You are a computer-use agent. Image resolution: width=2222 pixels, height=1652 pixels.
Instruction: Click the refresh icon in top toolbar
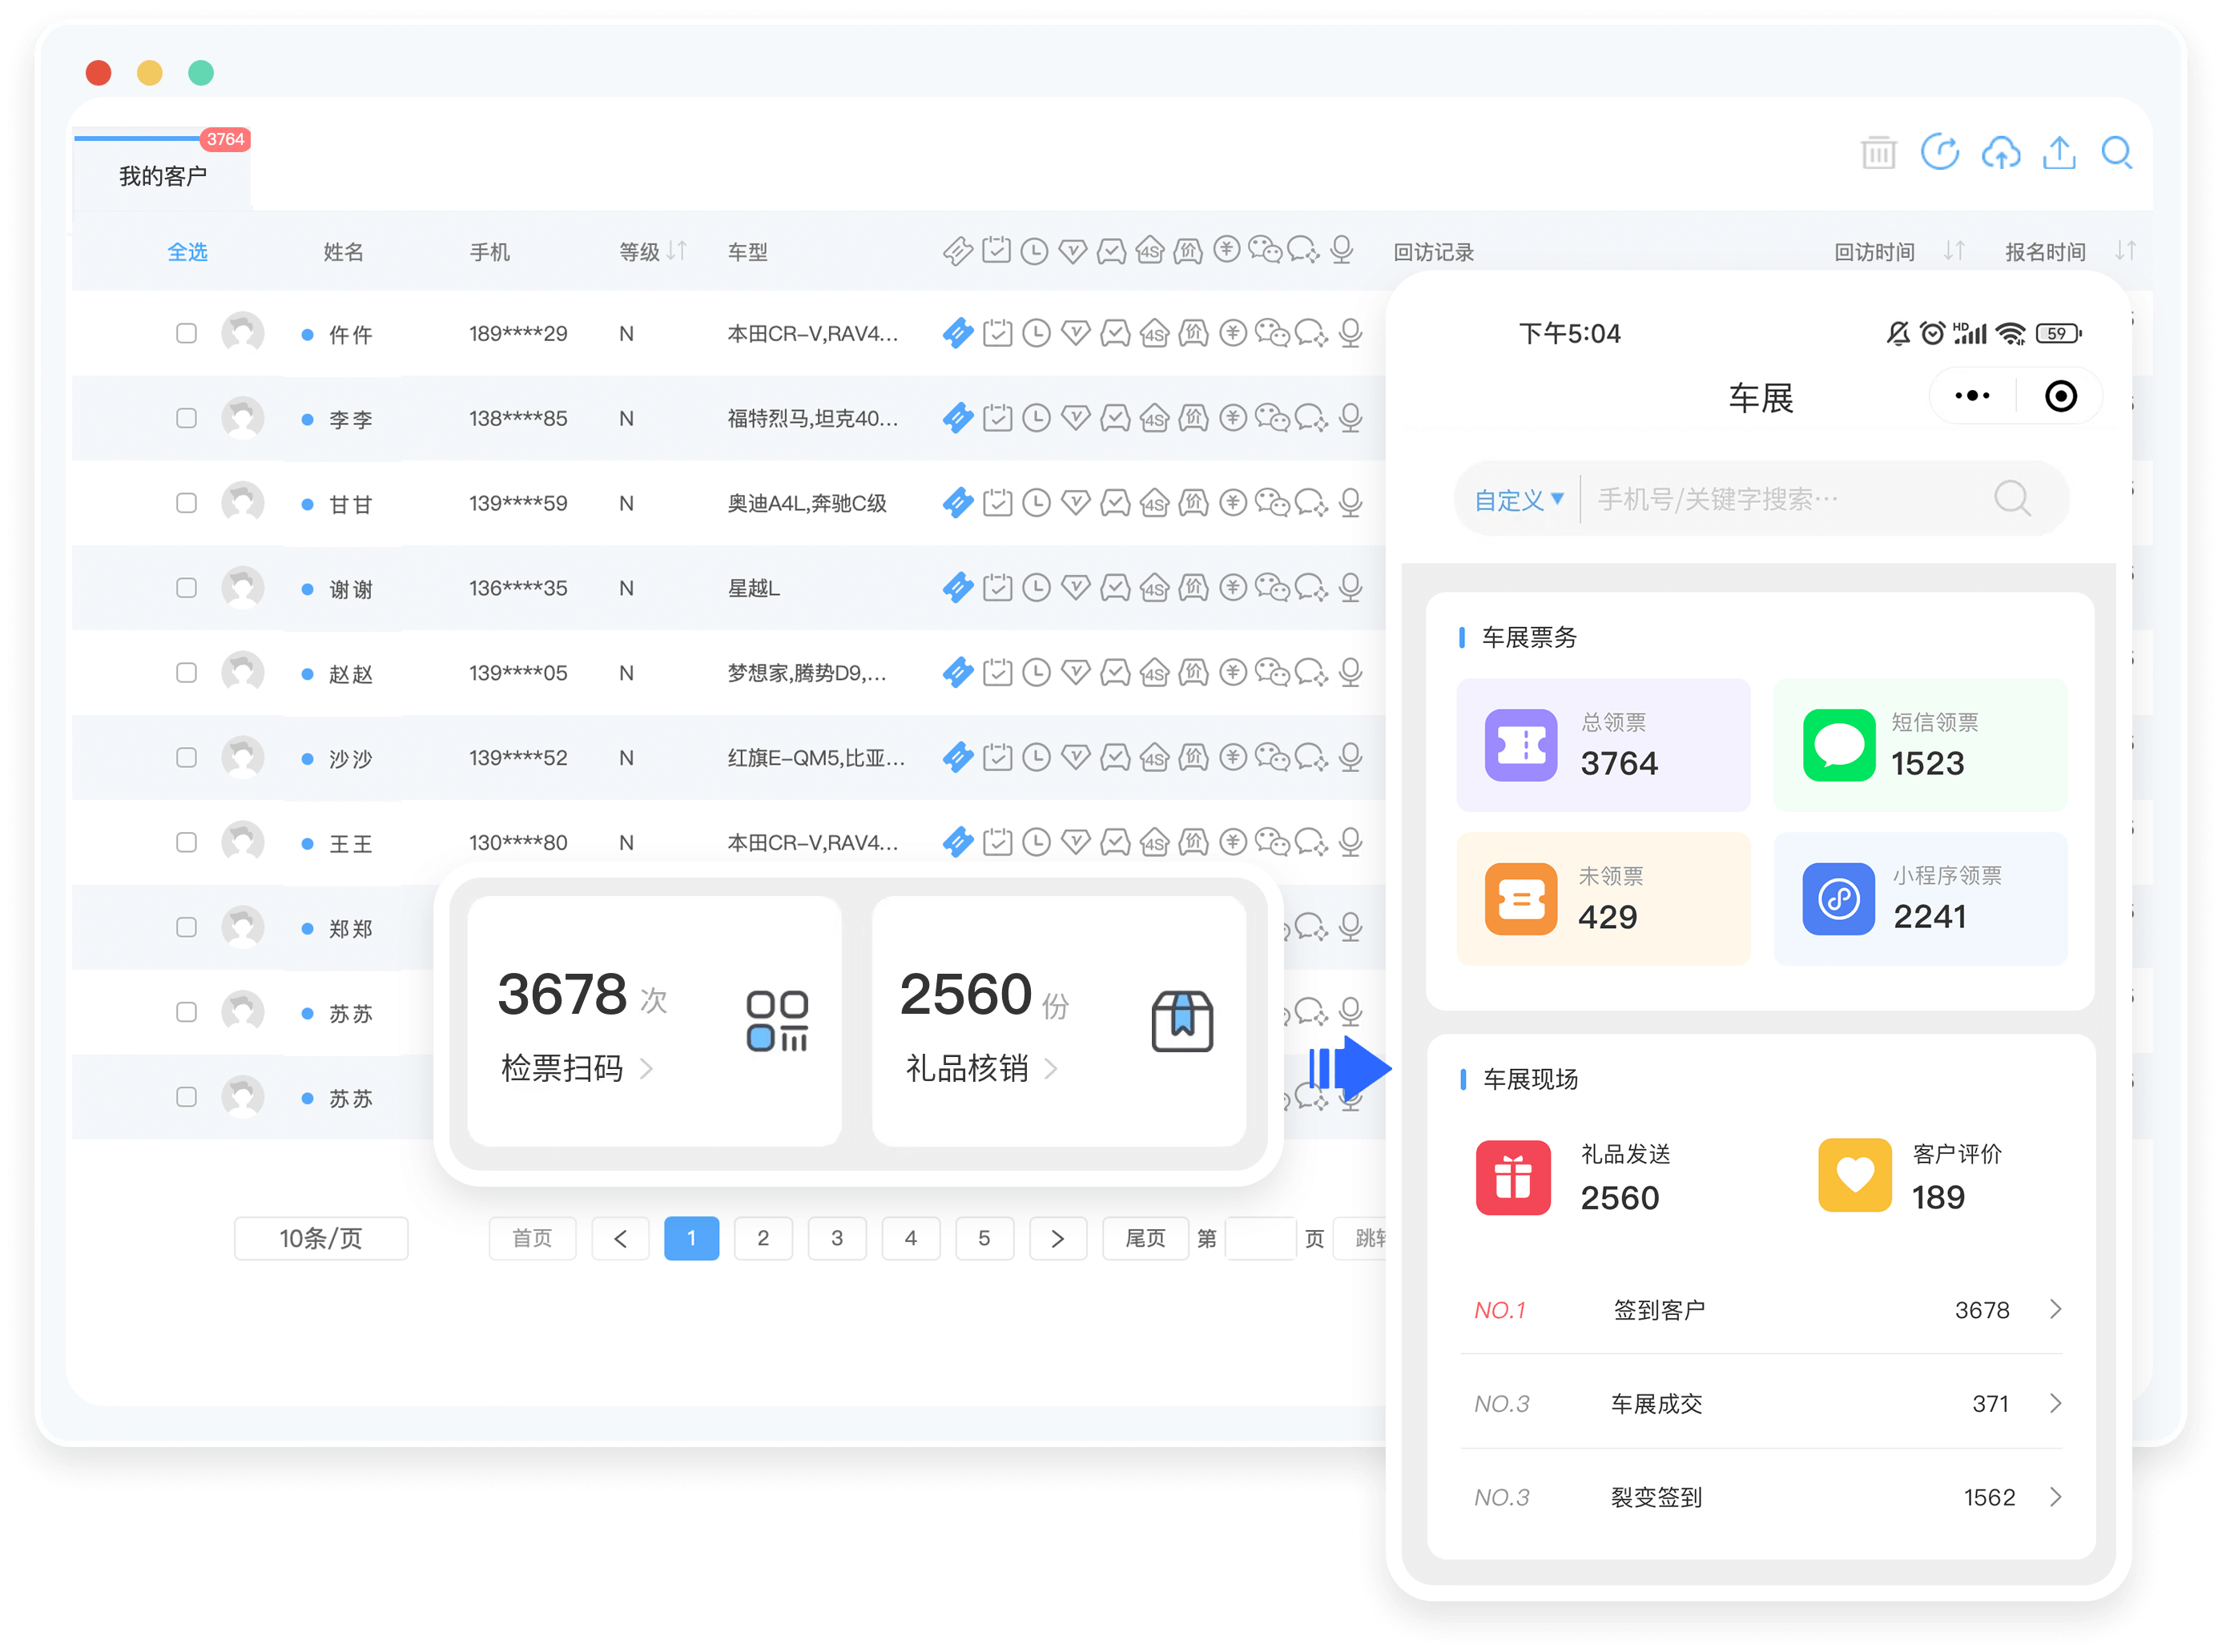click(x=1939, y=153)
